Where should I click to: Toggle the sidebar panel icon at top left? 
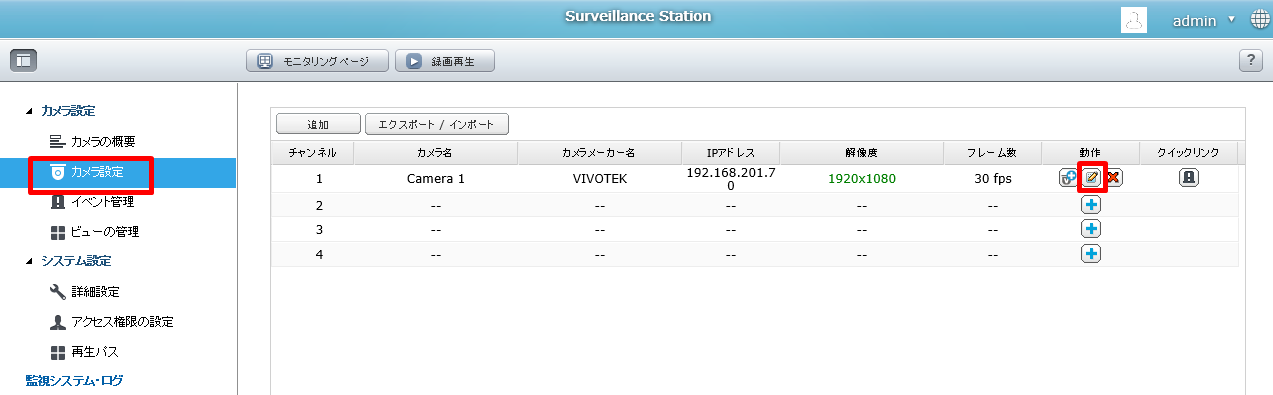tap(23, 61)
